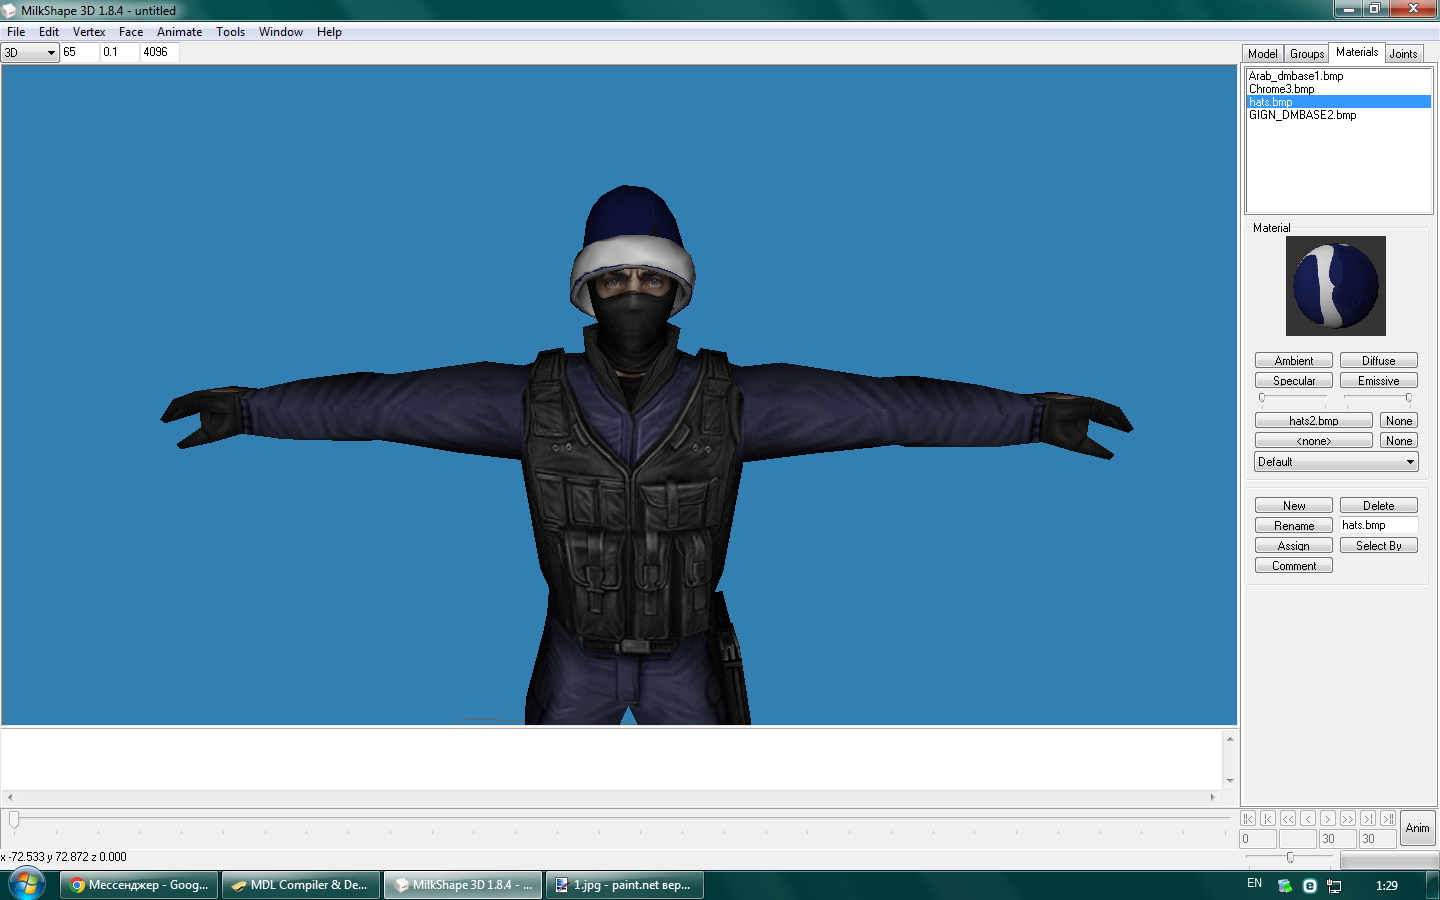Switch to the Joints tab
1440x900 pixels.
tap(1404, 54)
